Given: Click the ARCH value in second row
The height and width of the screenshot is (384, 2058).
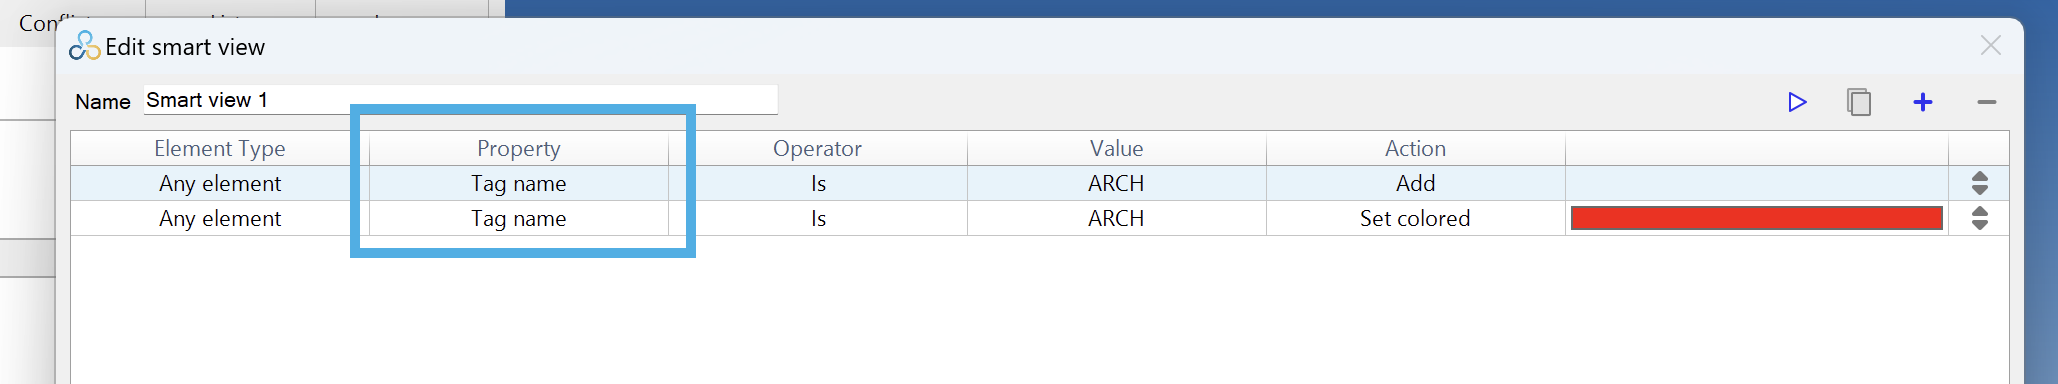Looking at the screenshot, I should (1116, 218).
